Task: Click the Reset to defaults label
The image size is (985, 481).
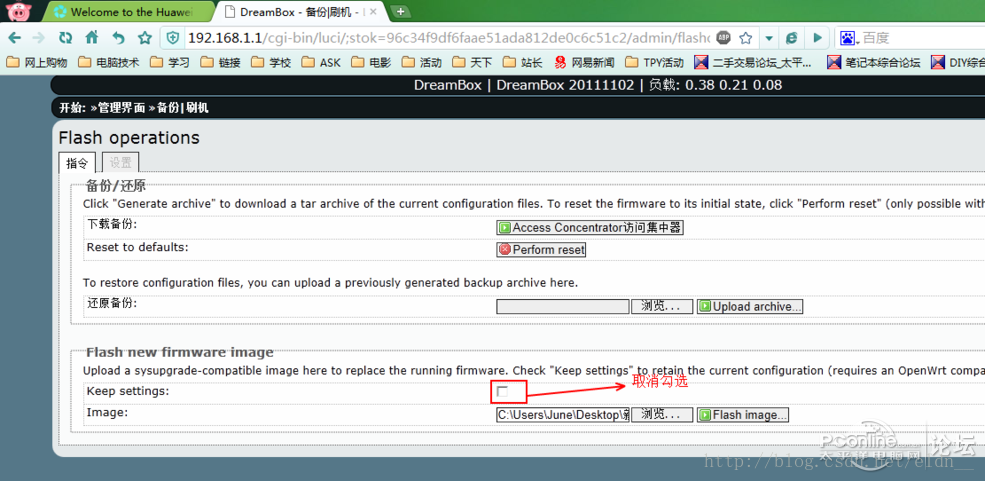Action: [x=138, y=247]
